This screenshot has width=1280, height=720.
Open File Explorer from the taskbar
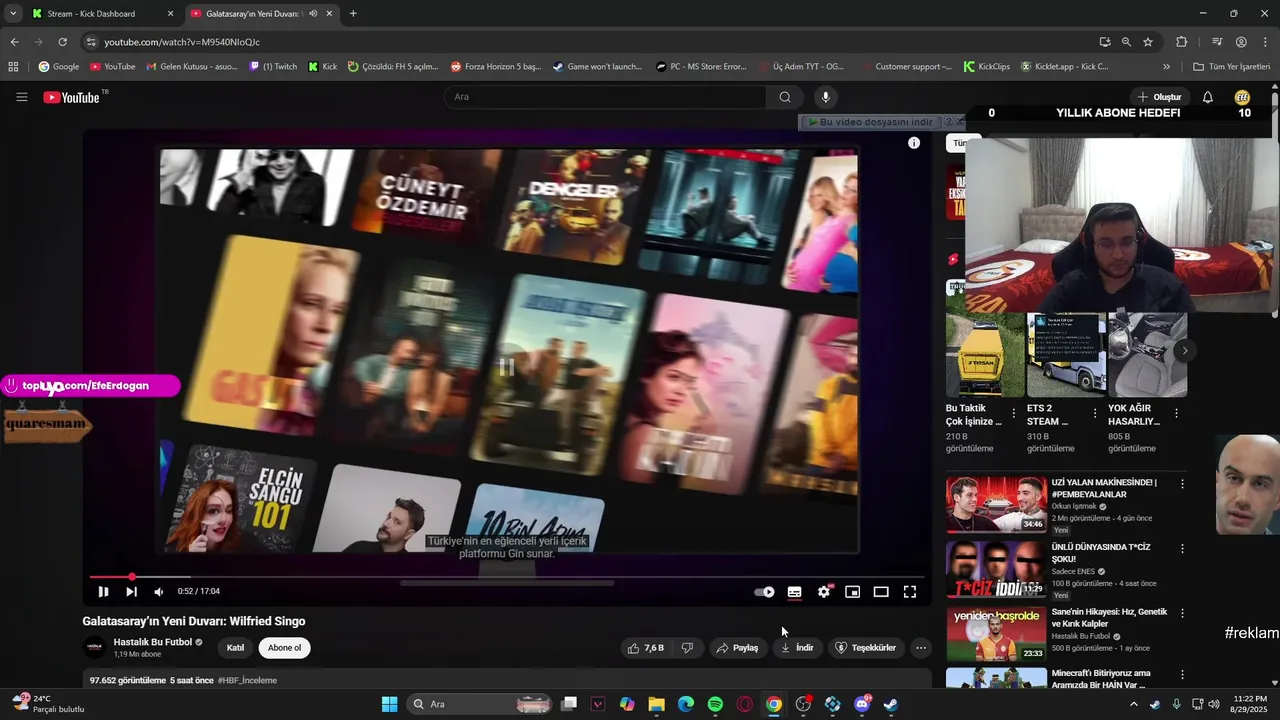pos(656,704)
